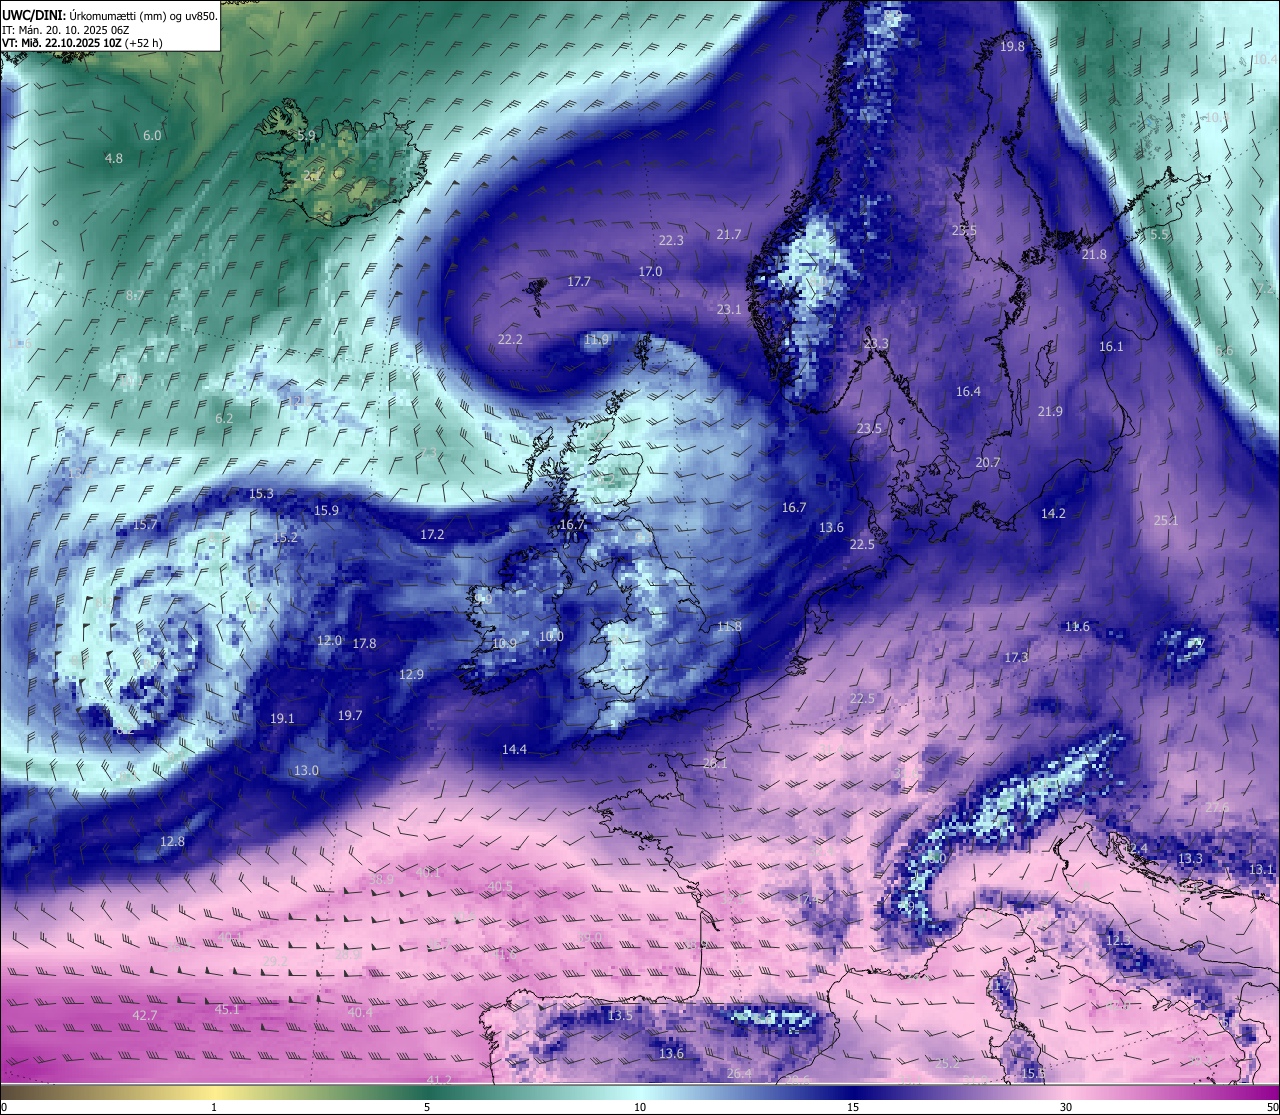The image size is (1280, 1115).
Task: Click the 6.2 value in northwest Atlantic
Action: (224, 418)
